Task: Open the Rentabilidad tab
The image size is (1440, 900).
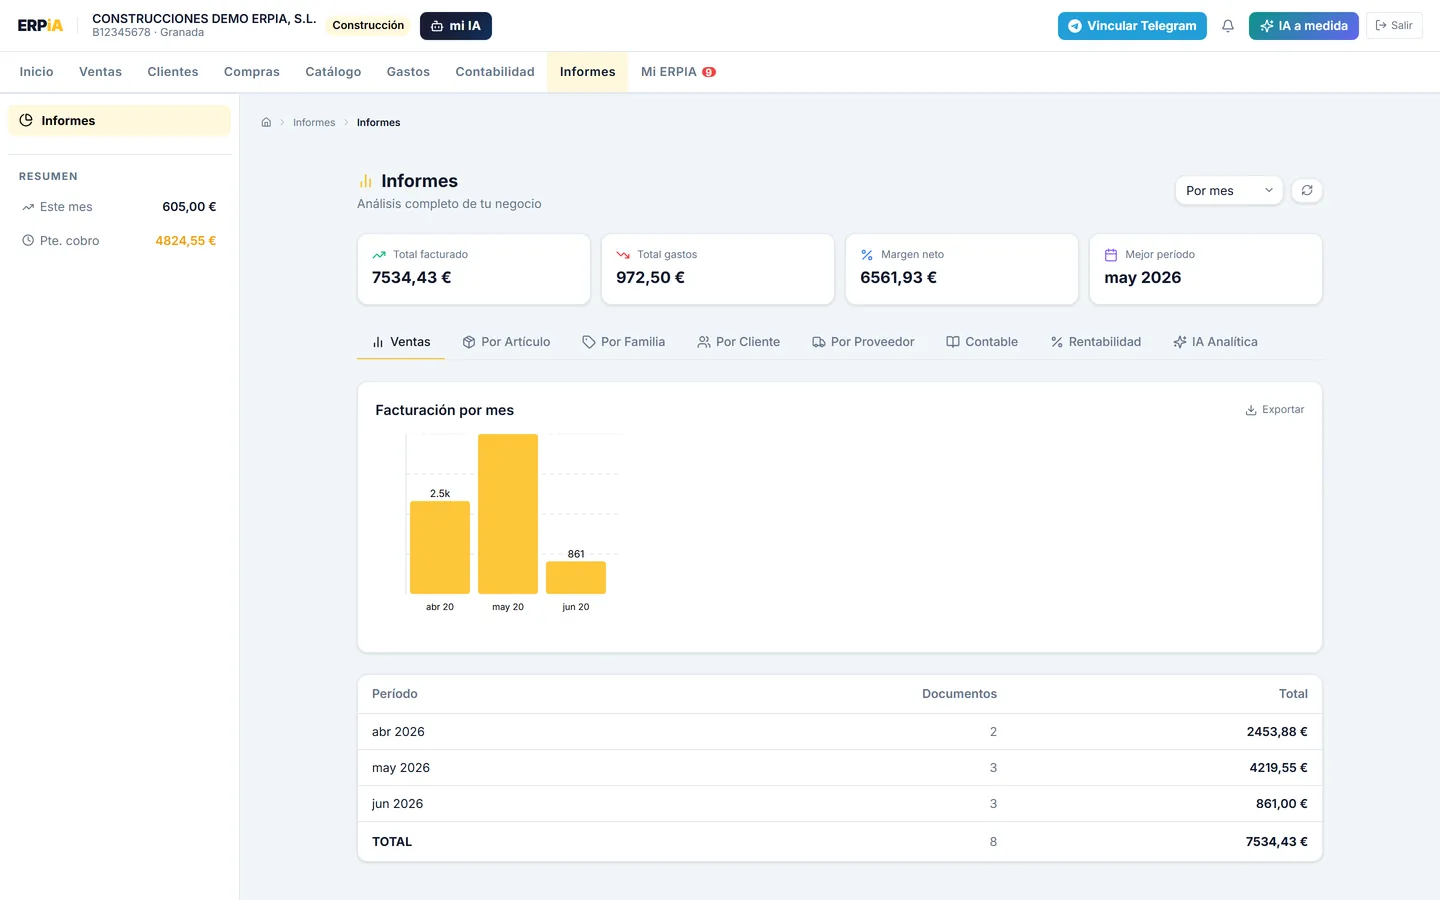Action: tap(1095, 342)
